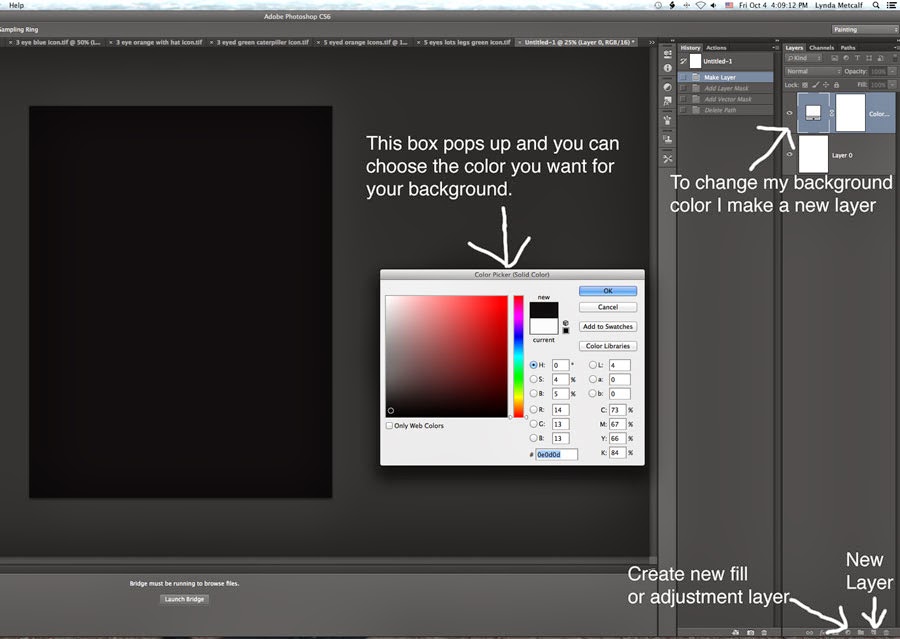This screenshot has height=639, width=900.
Task: Open the layer styles fx icon
Action: tap(821, 632)
